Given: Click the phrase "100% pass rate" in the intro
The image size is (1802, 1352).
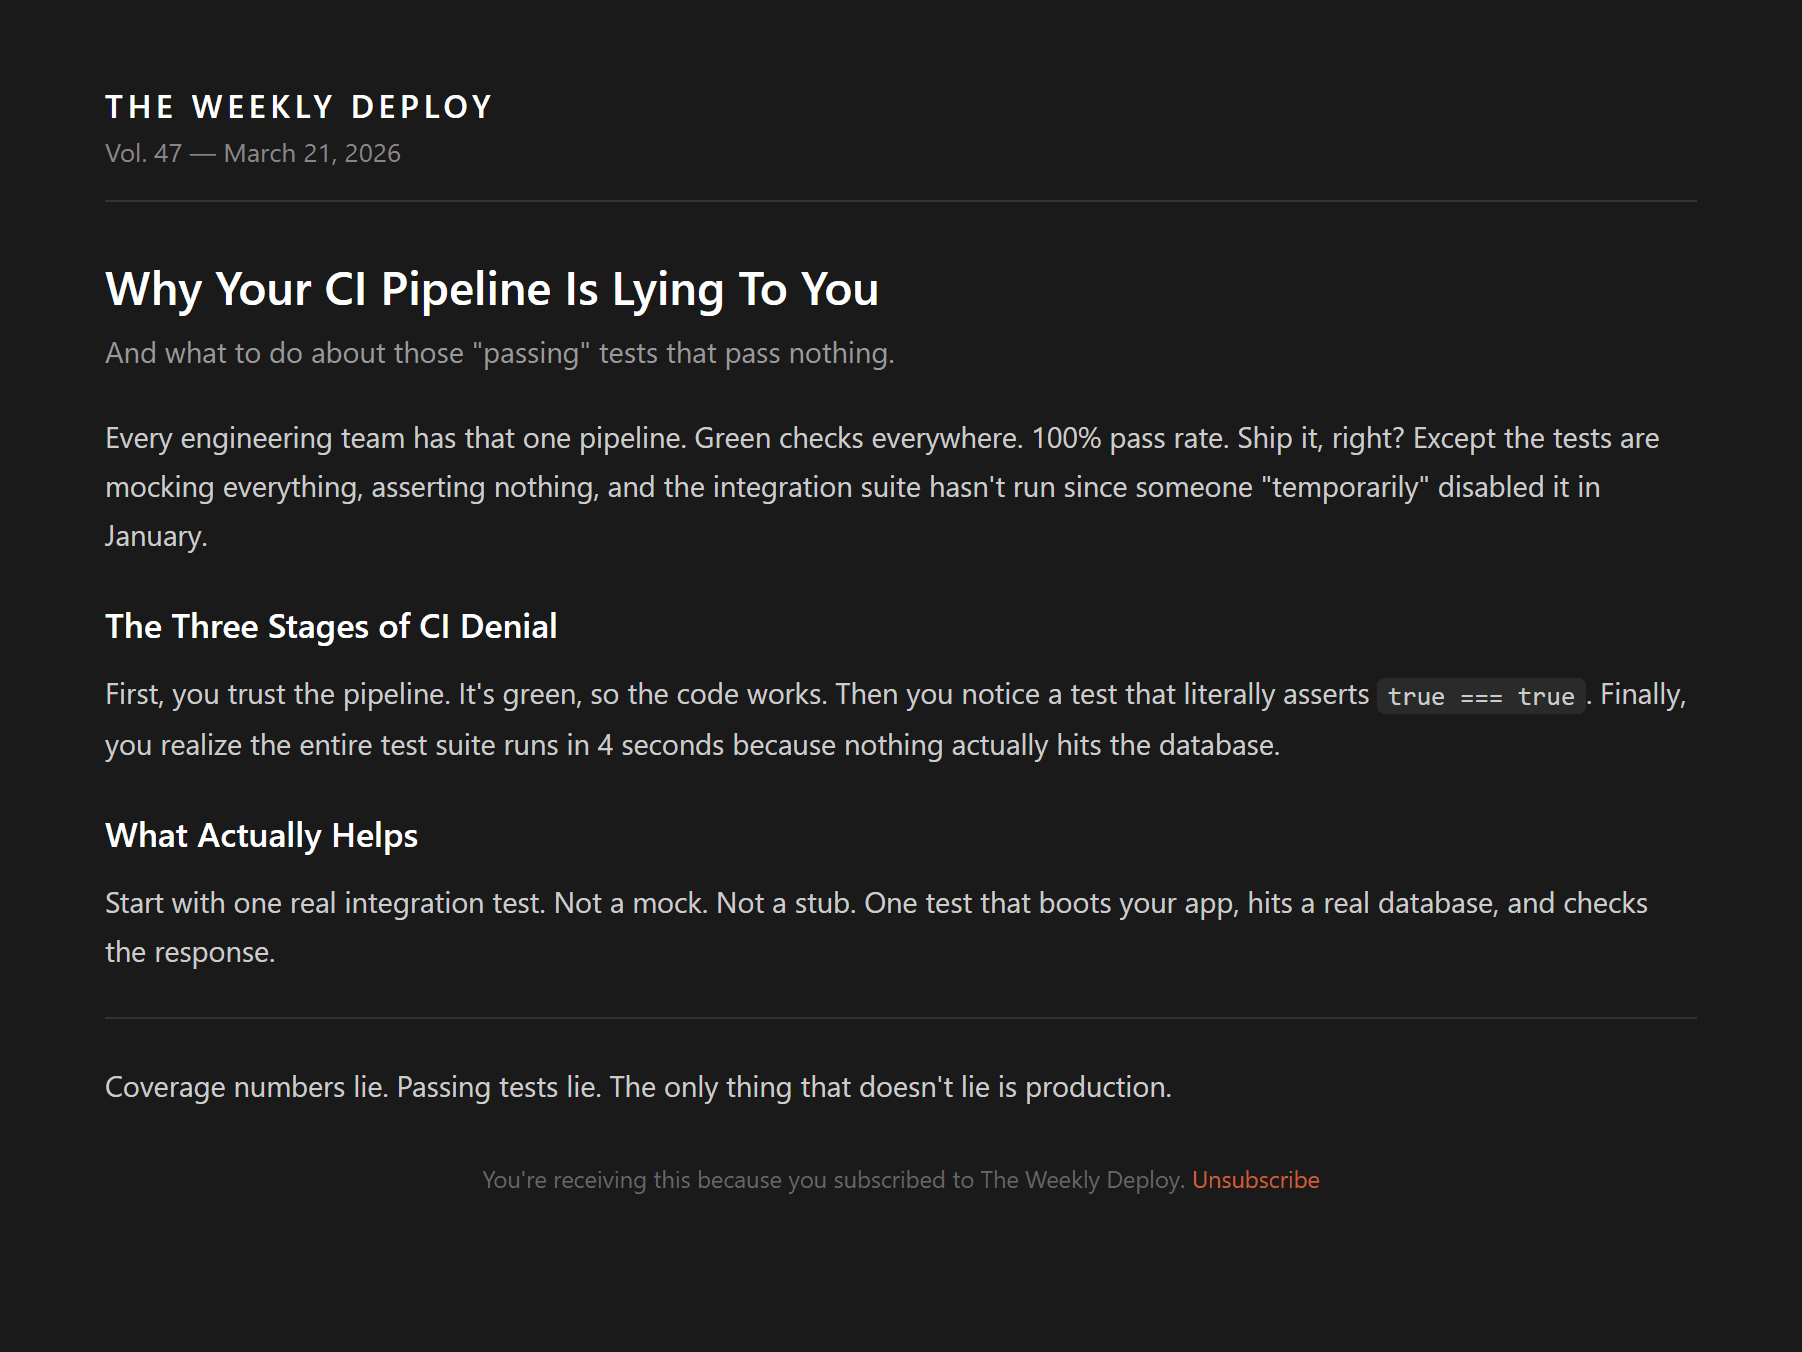Looking at the screenshot, I should click(1129, 438).
